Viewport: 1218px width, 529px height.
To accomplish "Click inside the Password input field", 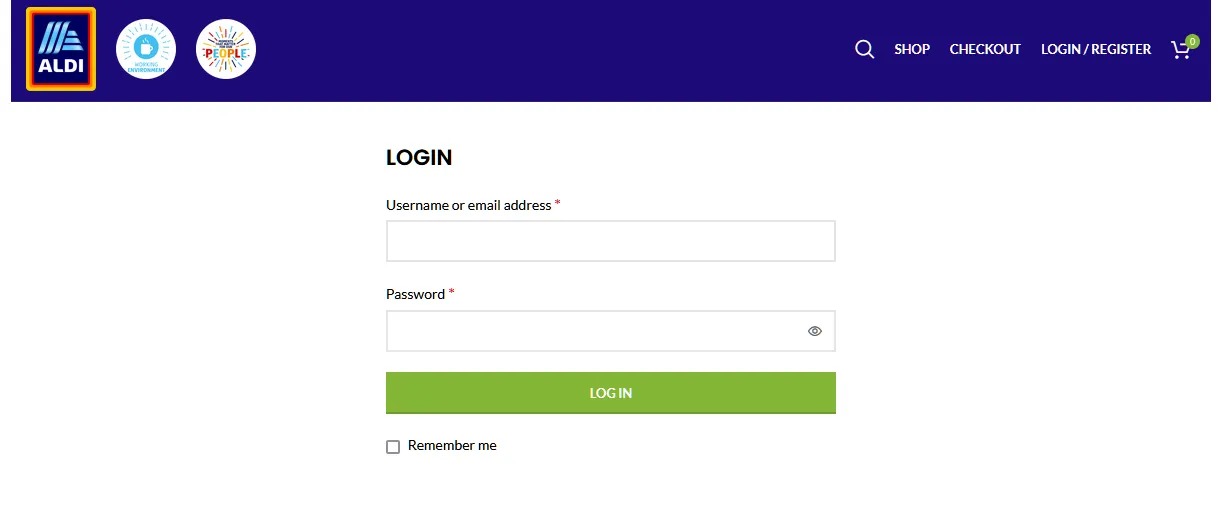I will [x=595, y=331].
